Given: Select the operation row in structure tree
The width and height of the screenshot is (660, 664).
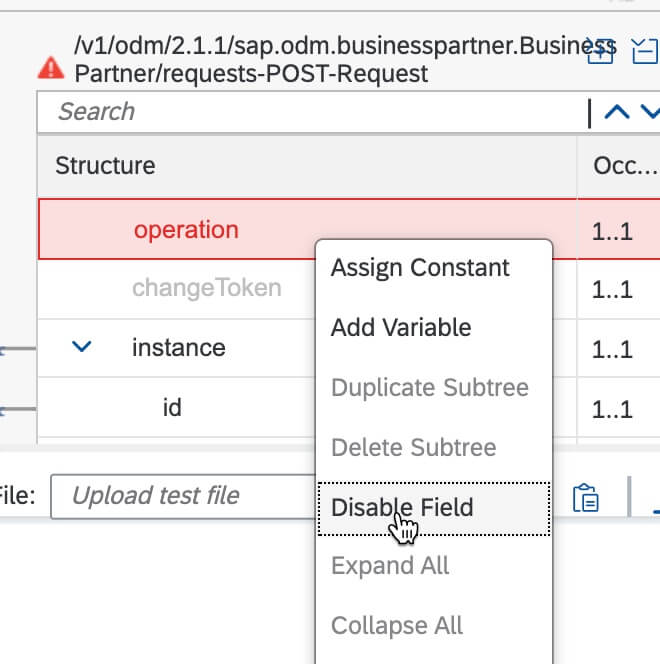Looking at the screenshot, I should point(307,229).
